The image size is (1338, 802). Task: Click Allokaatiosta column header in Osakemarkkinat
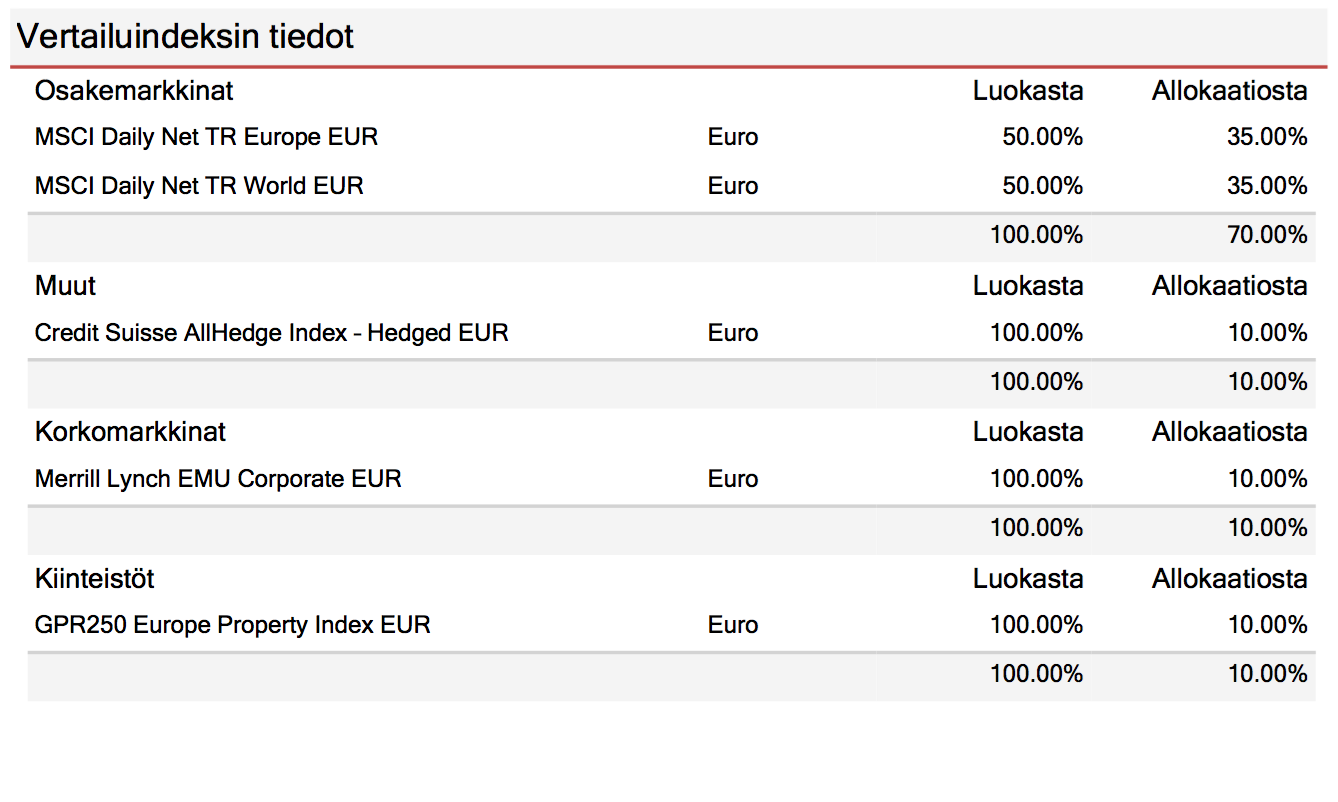pyautogui.click(x=1229, y=91)
